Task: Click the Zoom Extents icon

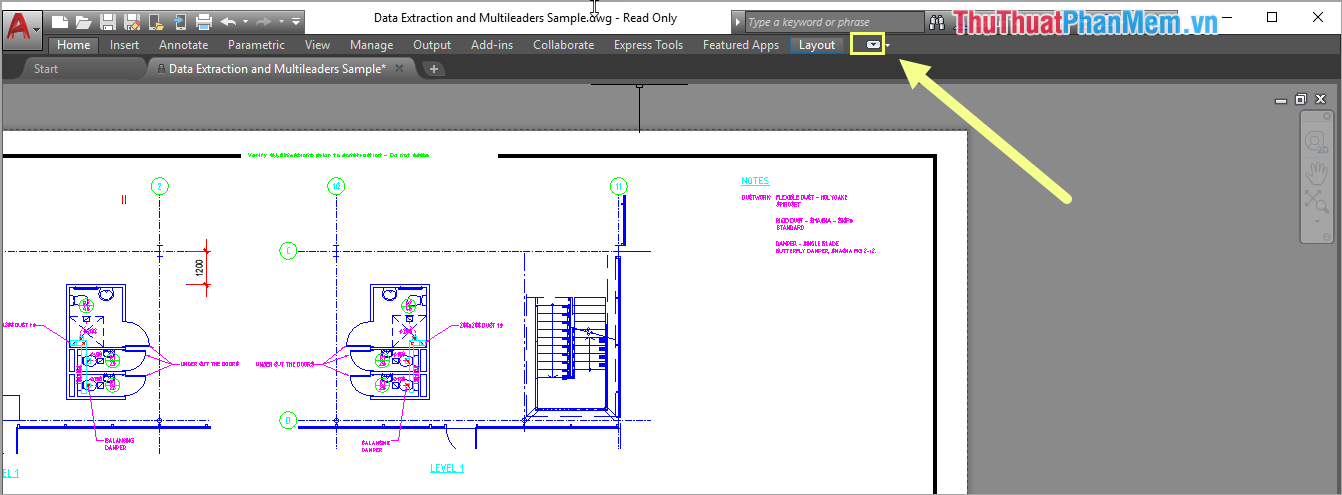Action: (x=1316, y=203)
